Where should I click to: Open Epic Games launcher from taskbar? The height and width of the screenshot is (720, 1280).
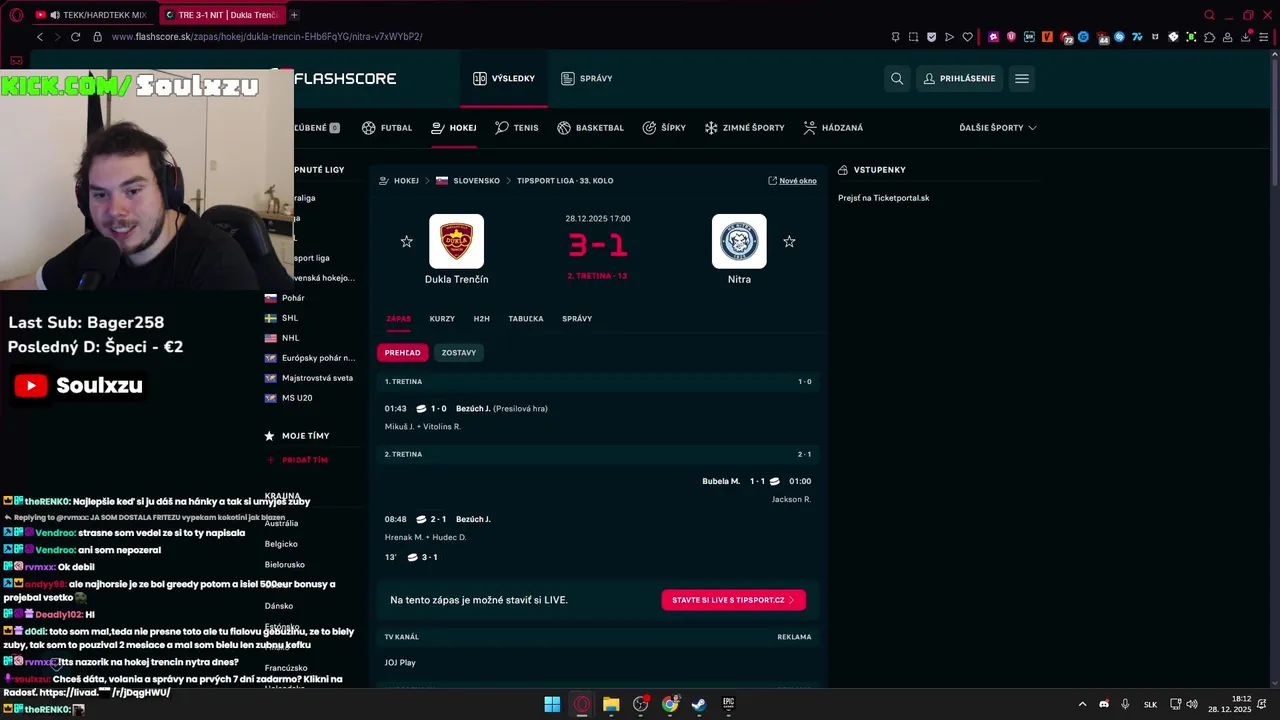728,704
